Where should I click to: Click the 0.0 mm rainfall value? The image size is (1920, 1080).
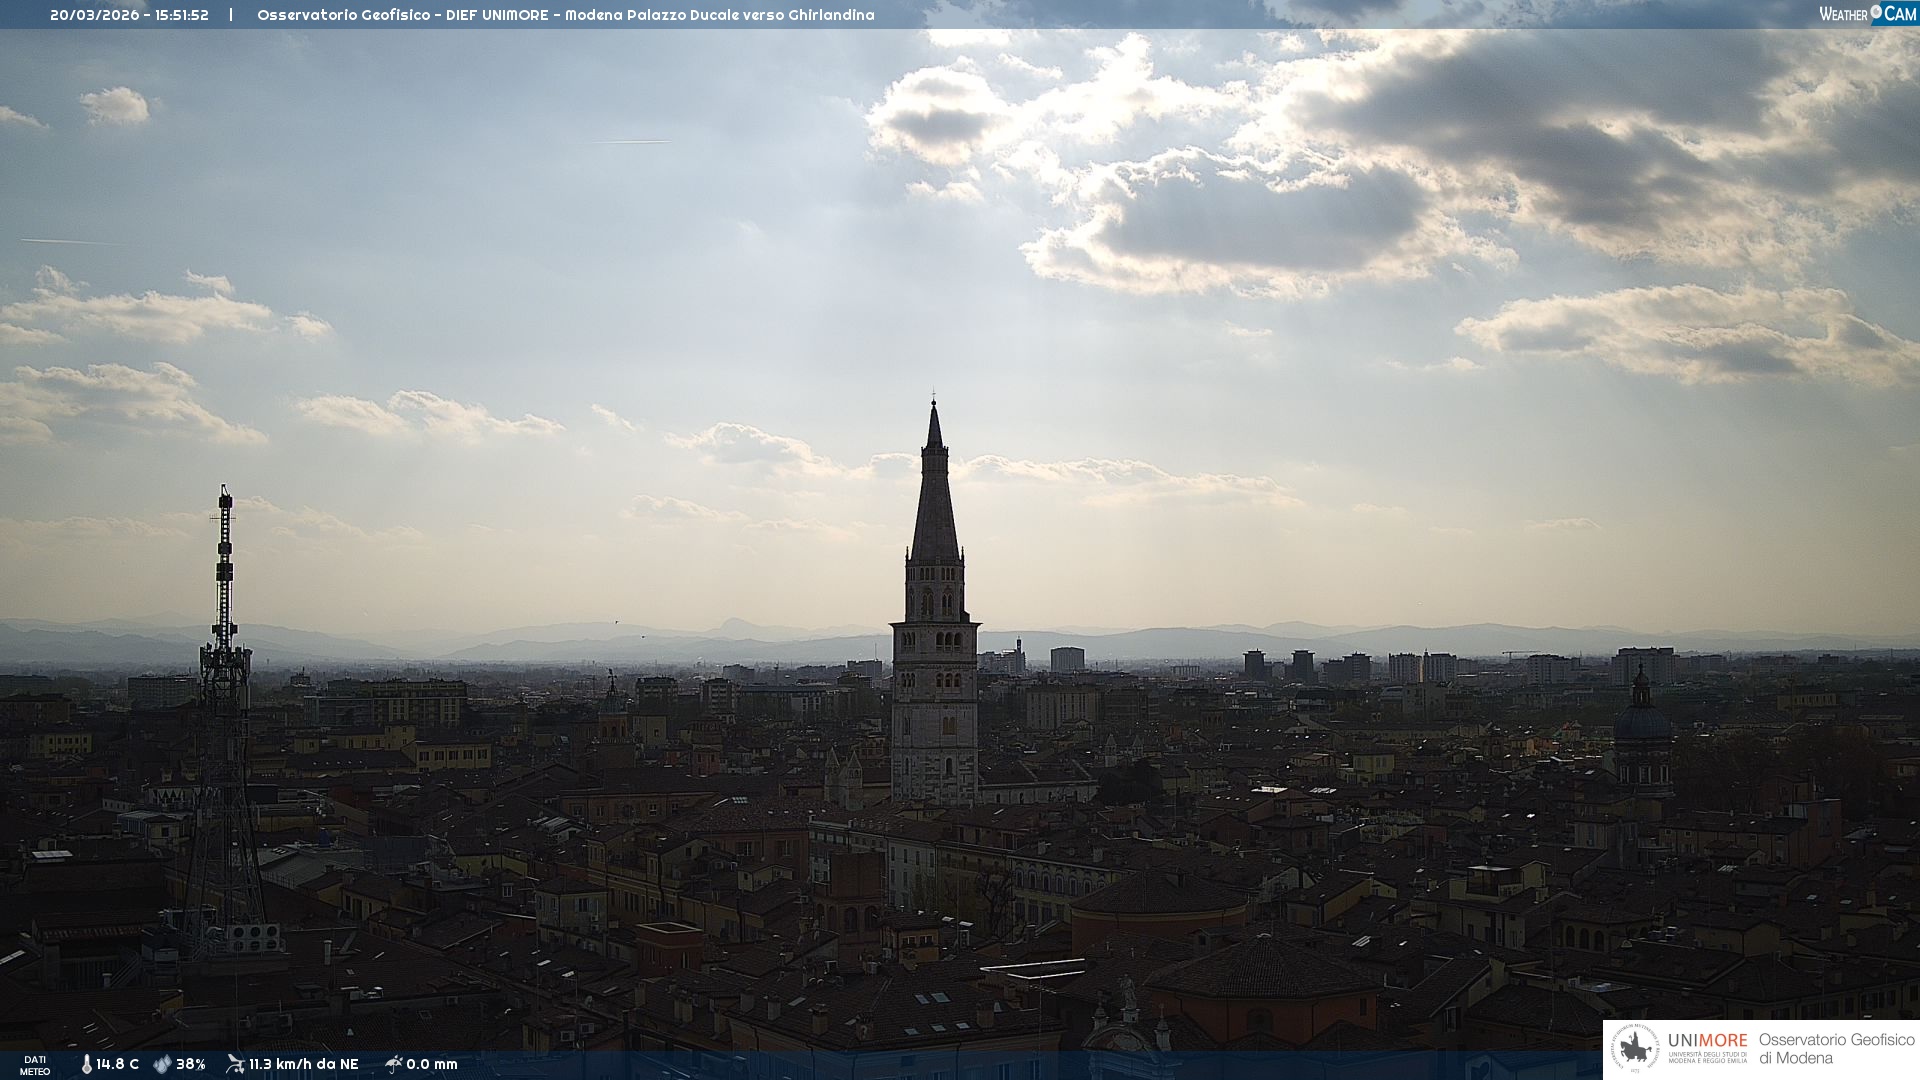click(x=432, y=1064)
